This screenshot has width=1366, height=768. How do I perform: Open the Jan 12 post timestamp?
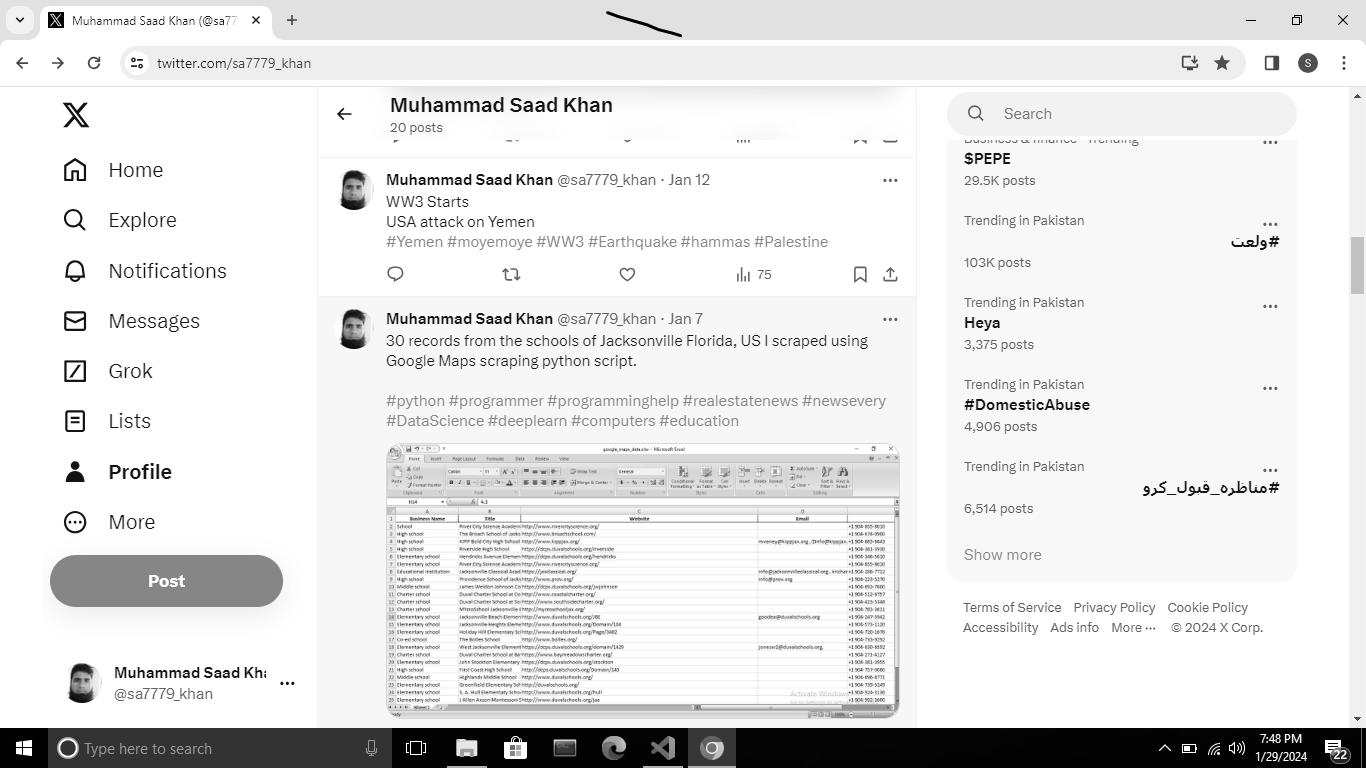(689, 180)
